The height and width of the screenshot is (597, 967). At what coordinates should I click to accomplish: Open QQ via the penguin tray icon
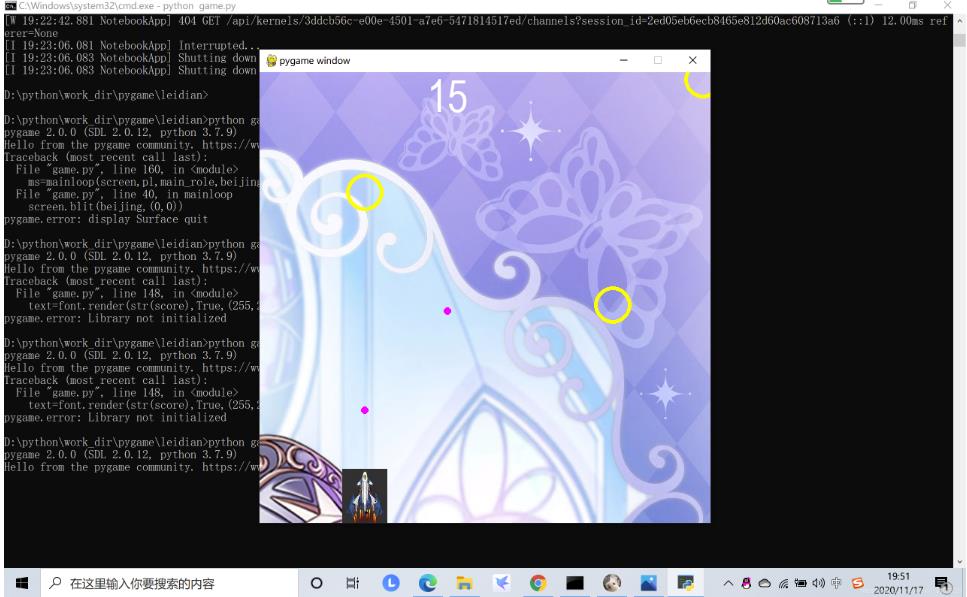pyautogui.click(x=746, y=580)
